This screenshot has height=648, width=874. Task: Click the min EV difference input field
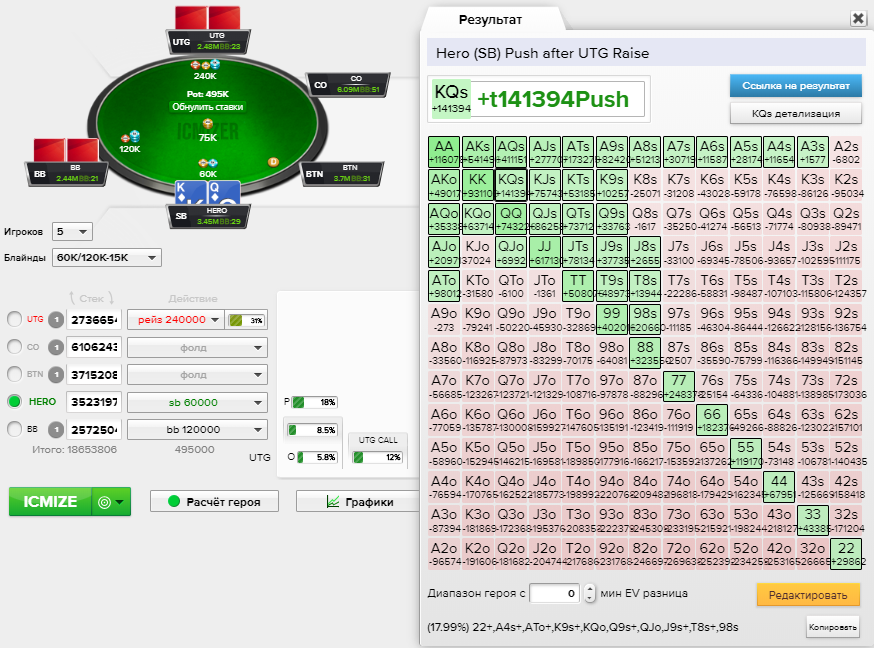tap(554, 593)
